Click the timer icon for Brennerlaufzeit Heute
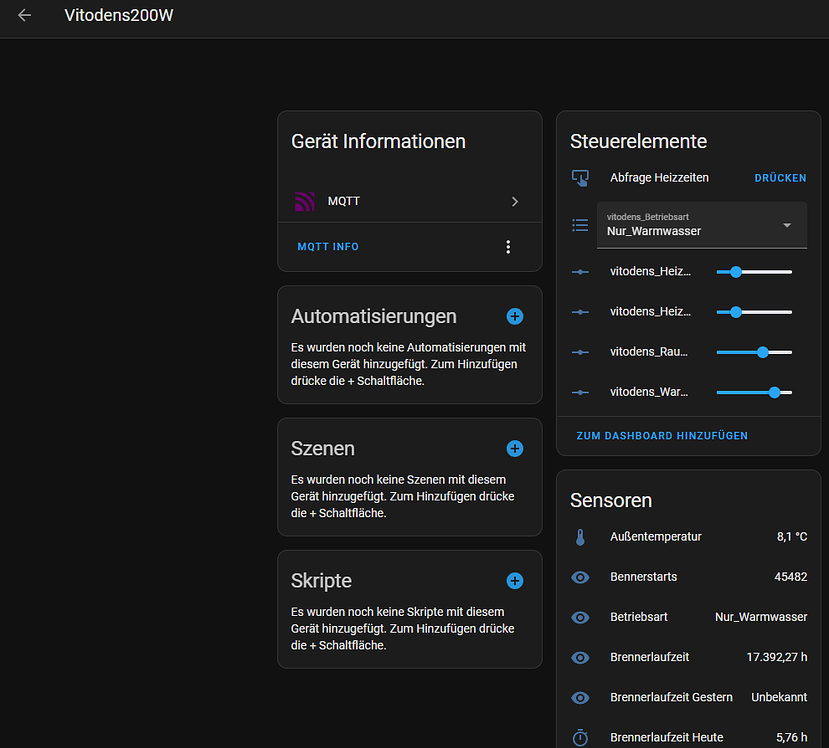829x748 pixels. click(580, 737)
